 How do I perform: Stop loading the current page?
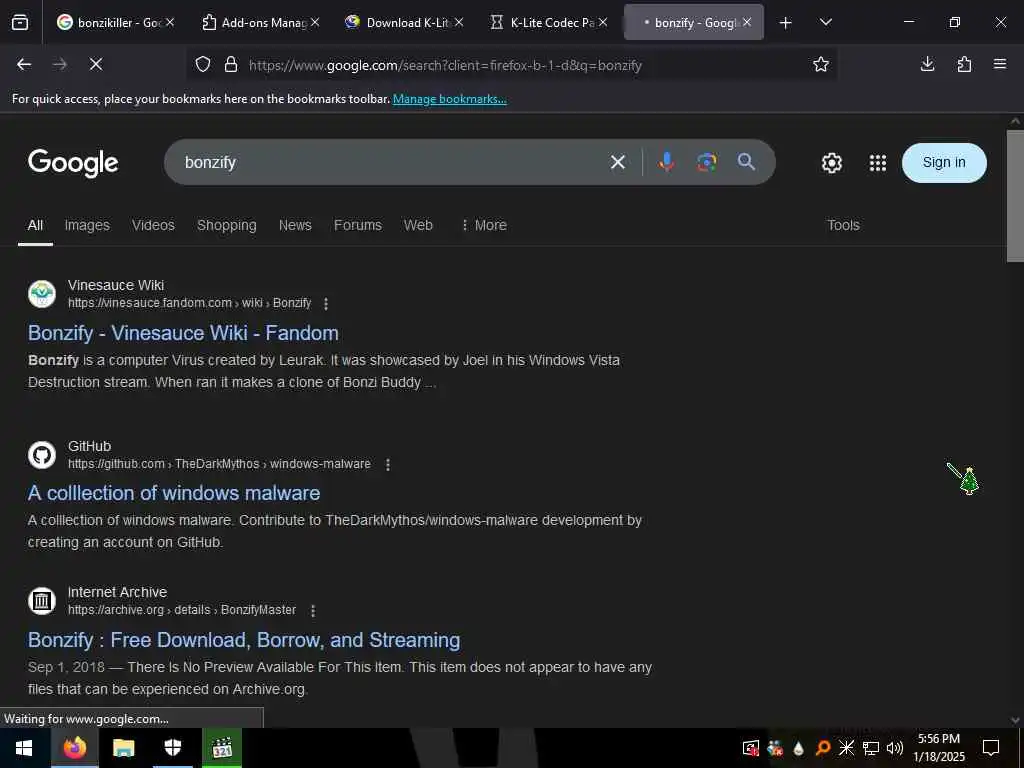[95, 64]
